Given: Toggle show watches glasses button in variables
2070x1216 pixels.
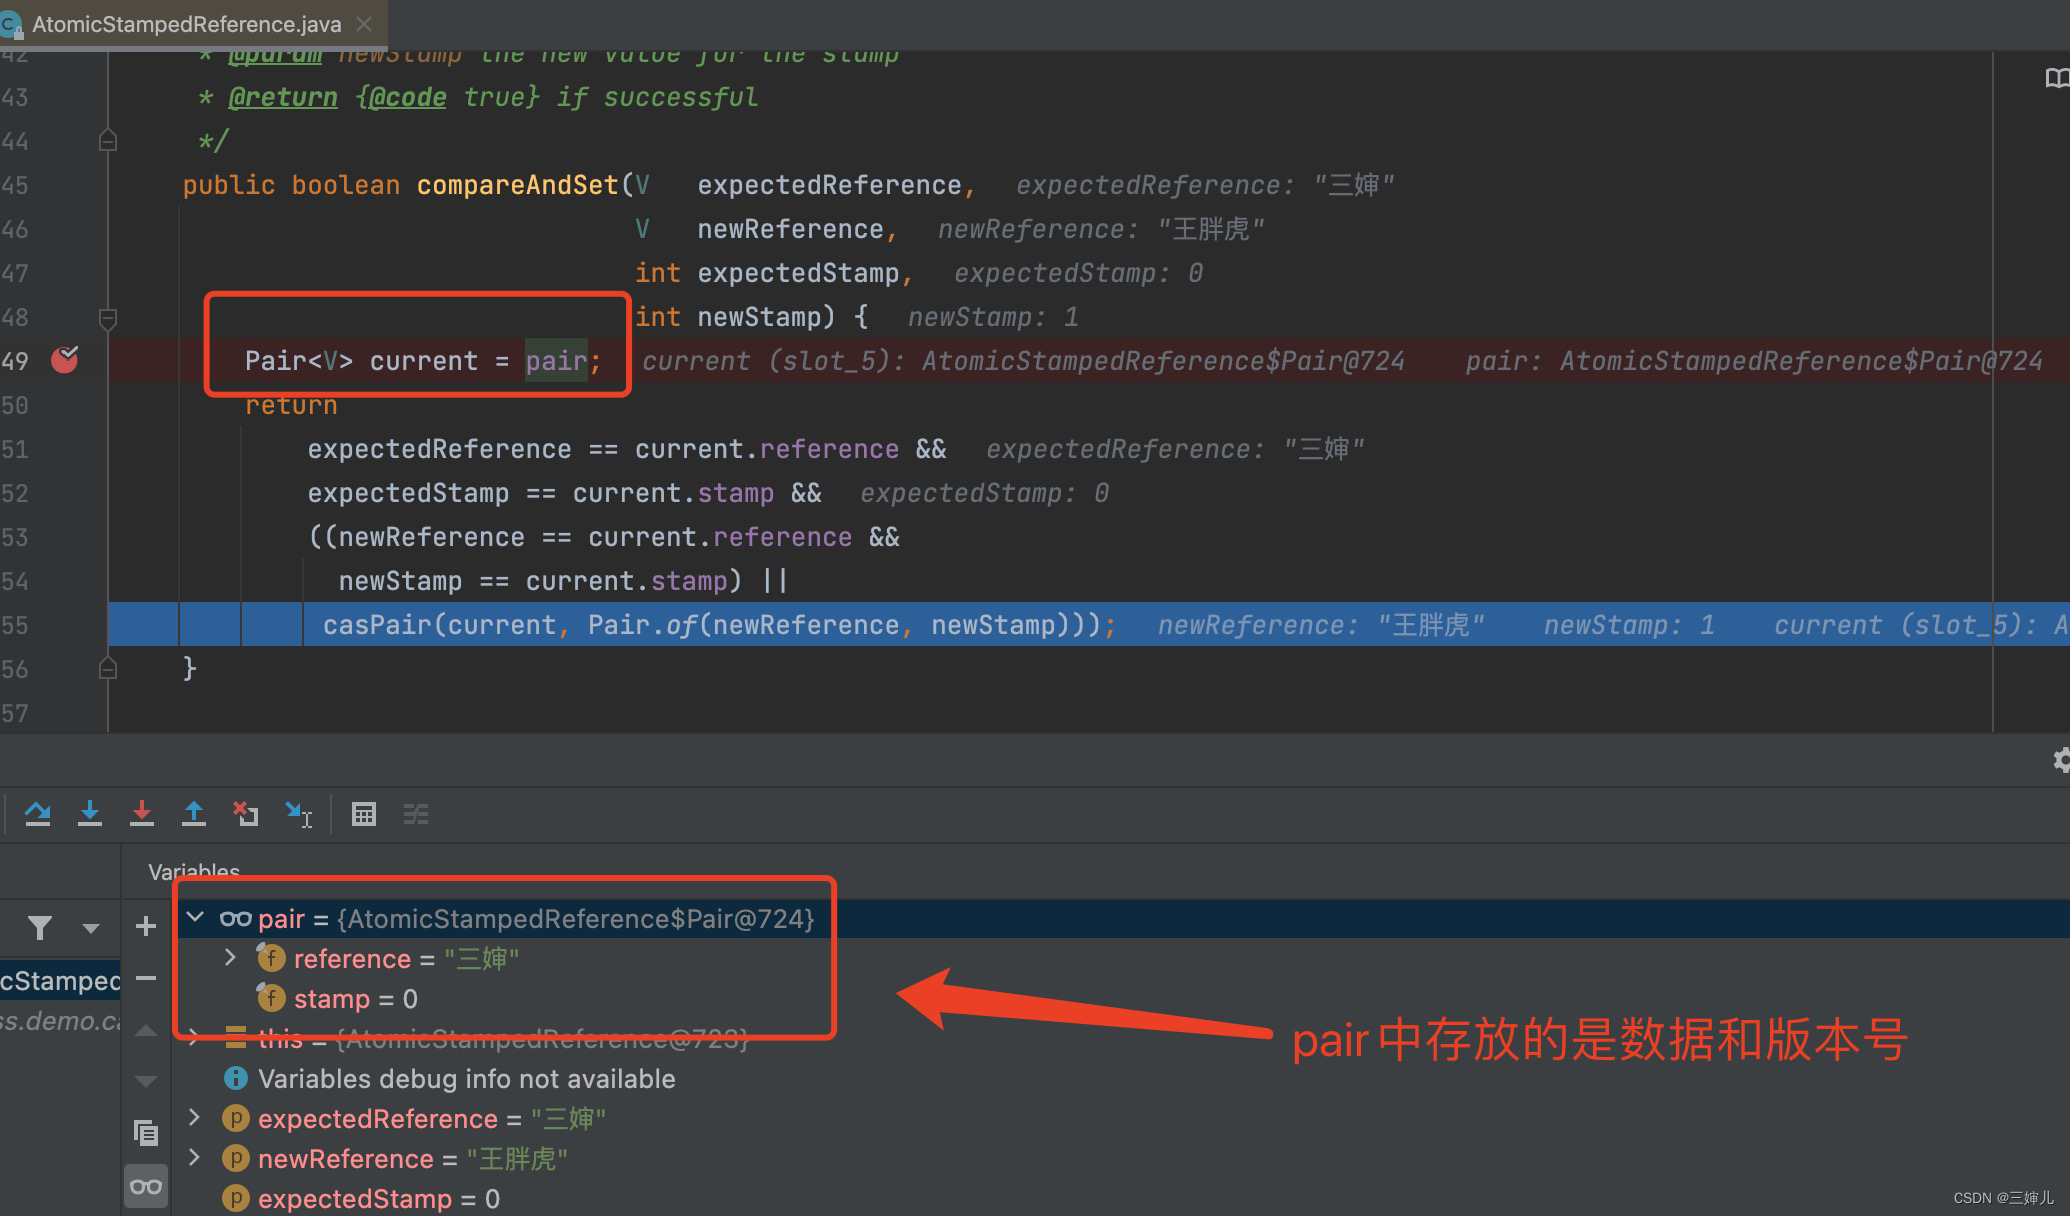Looking at the screenshot, I should [x=146, y=1187].
